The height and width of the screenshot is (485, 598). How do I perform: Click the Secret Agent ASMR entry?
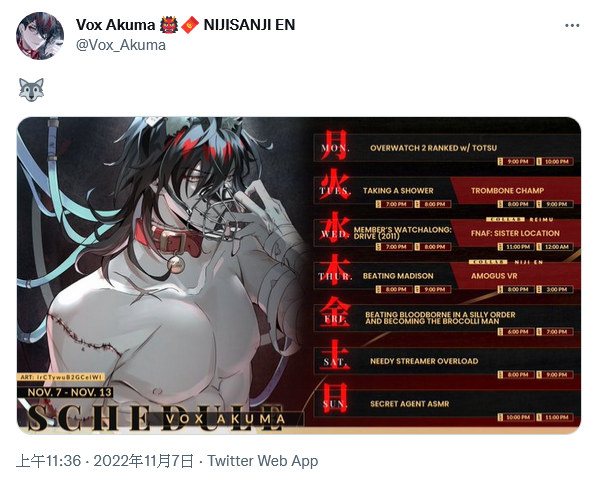tap(409, 404)
